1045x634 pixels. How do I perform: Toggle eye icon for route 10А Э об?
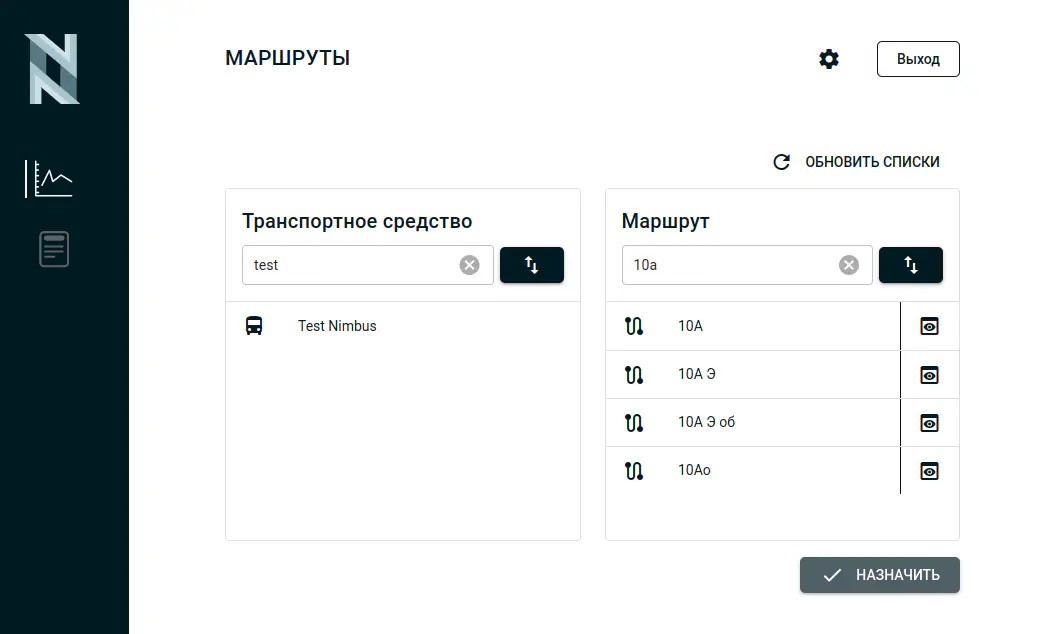pyautogui.click(x=929, y=423)
